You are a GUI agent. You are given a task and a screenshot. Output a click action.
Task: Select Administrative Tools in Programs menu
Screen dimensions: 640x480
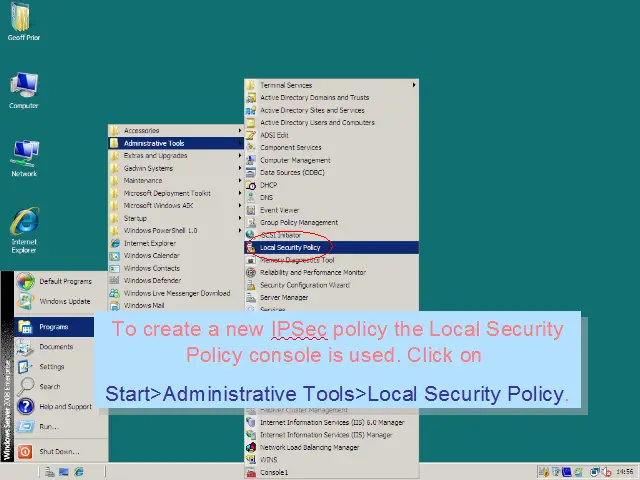(x=176, y=143)
